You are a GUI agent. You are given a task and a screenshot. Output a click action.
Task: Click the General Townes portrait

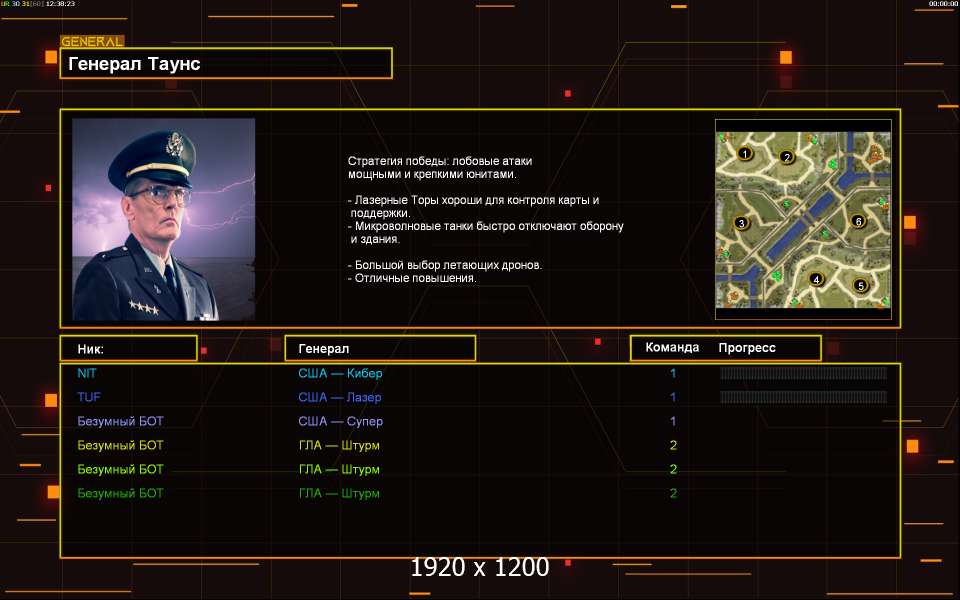click(163, 219)
